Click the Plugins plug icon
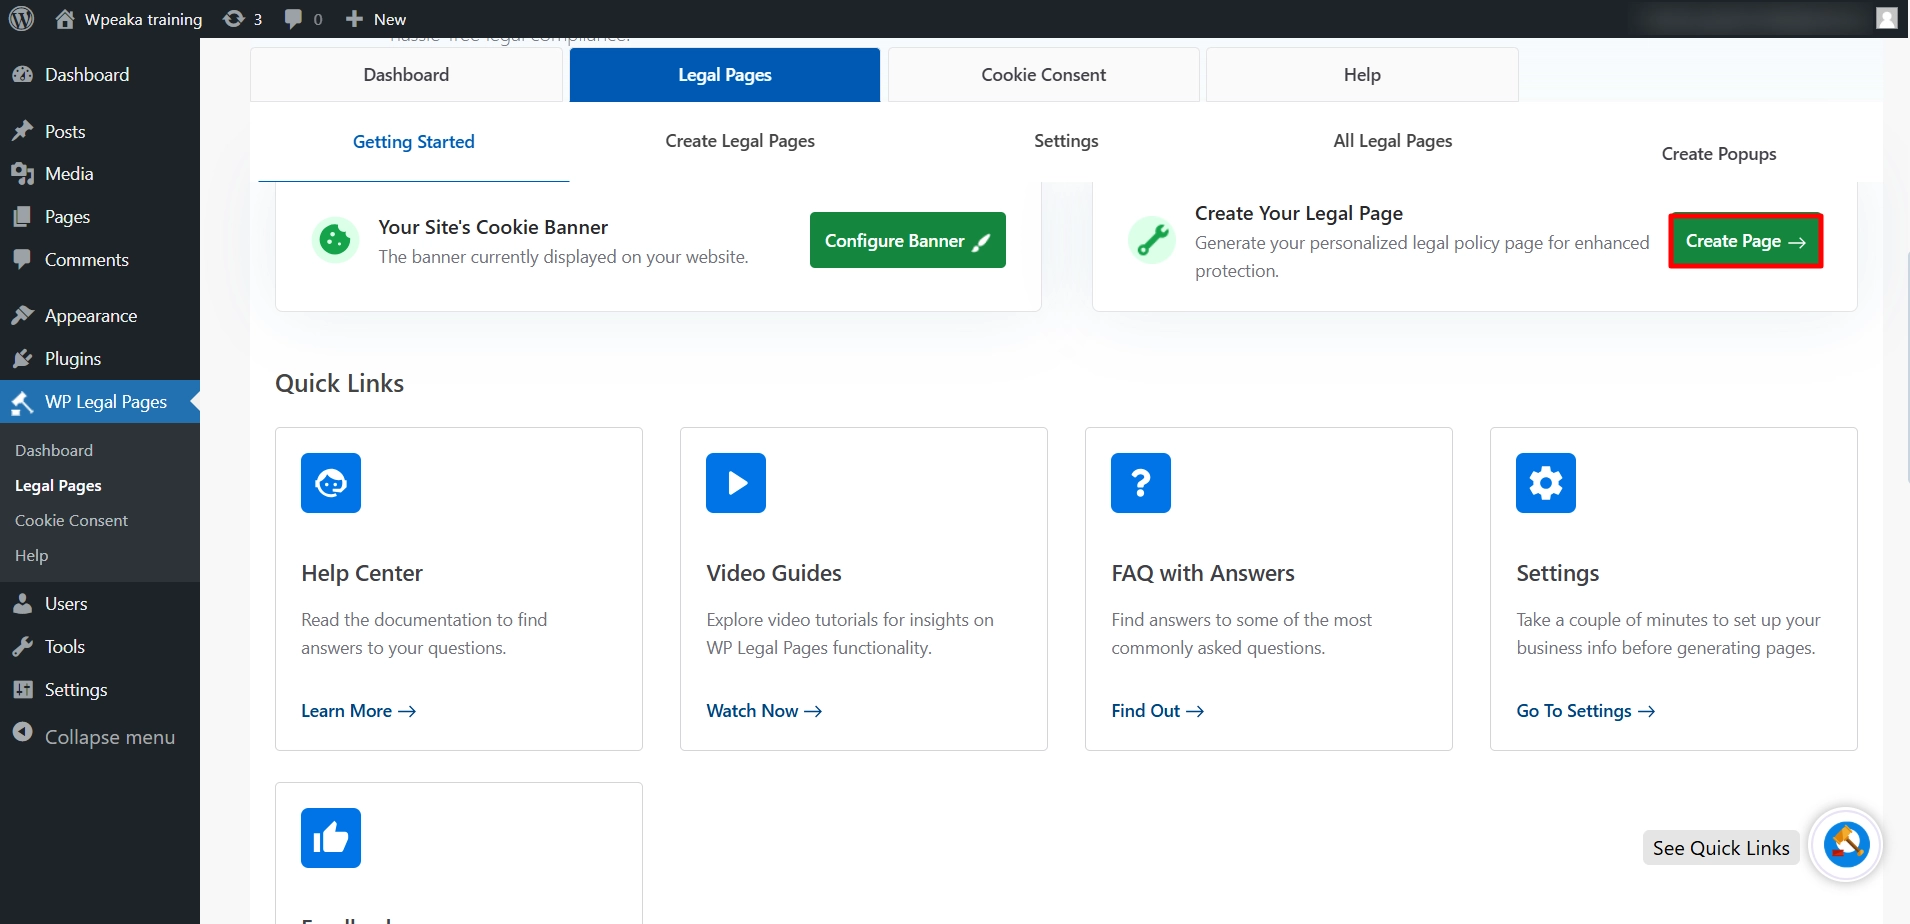 pos(22,359)
